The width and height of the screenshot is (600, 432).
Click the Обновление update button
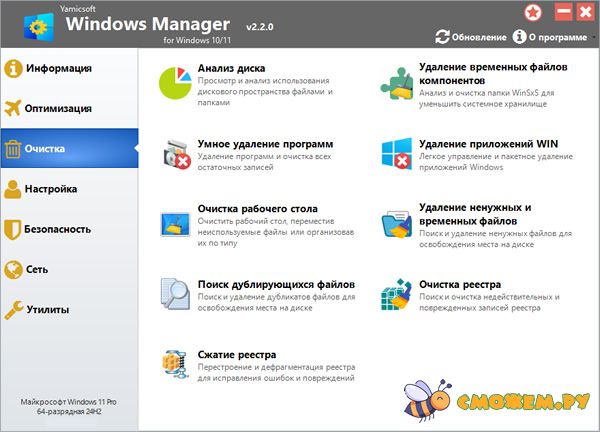[471, 37]
